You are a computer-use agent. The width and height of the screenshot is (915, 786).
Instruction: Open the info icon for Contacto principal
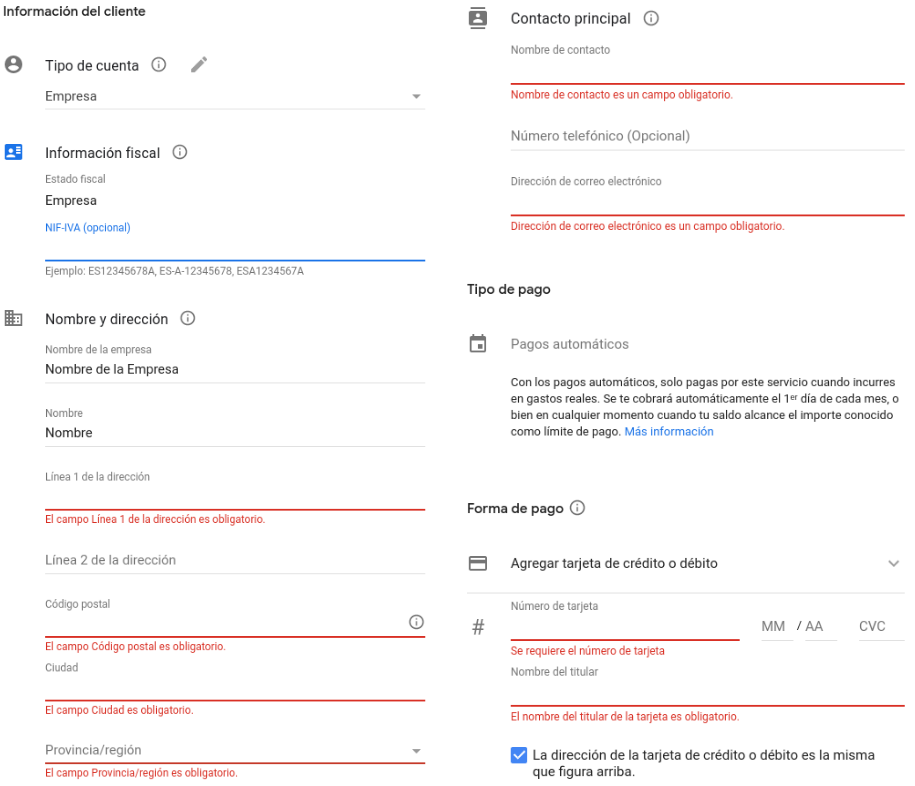click(651, 18)
